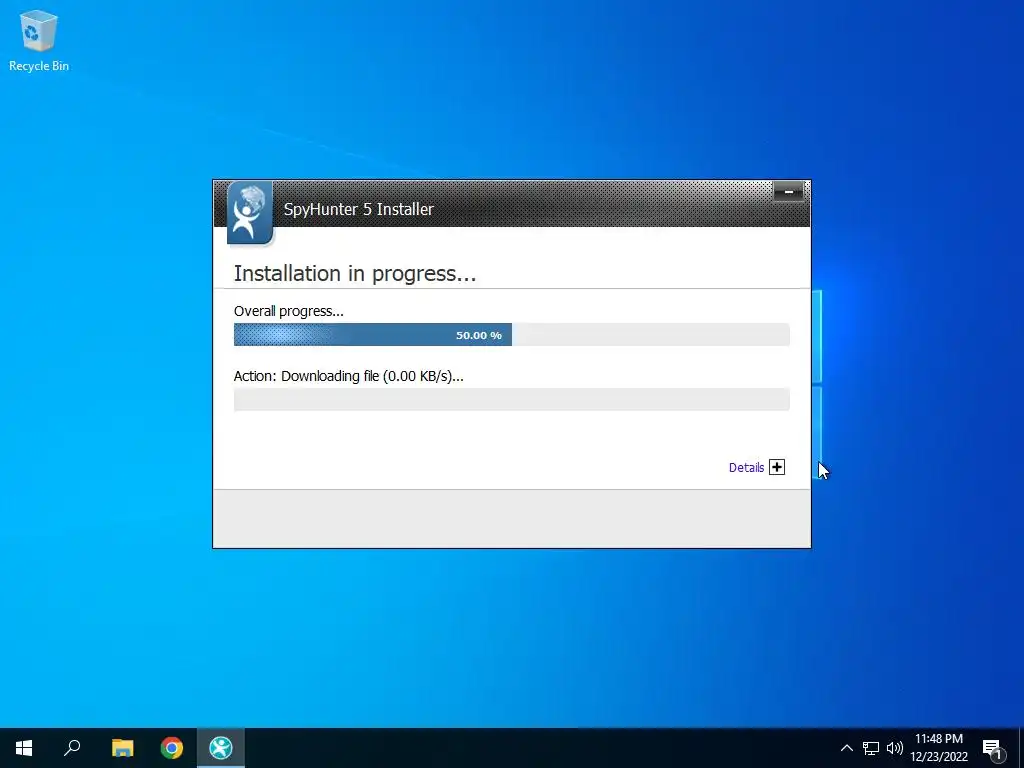Open the volume speaker tray icon

[x=895, y=748]
